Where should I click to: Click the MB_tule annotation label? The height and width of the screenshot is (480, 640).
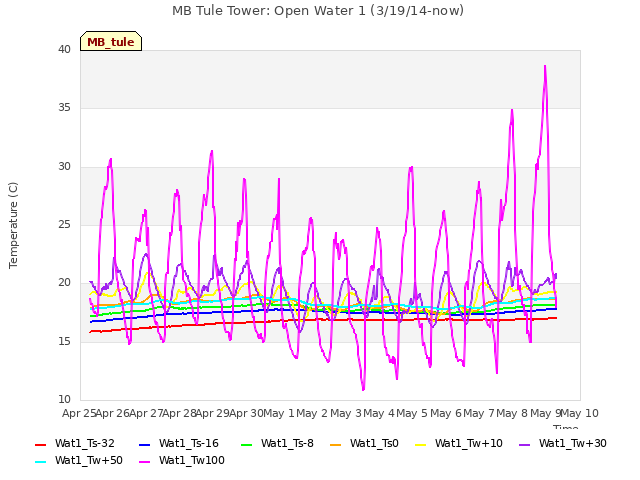point(111,42)
